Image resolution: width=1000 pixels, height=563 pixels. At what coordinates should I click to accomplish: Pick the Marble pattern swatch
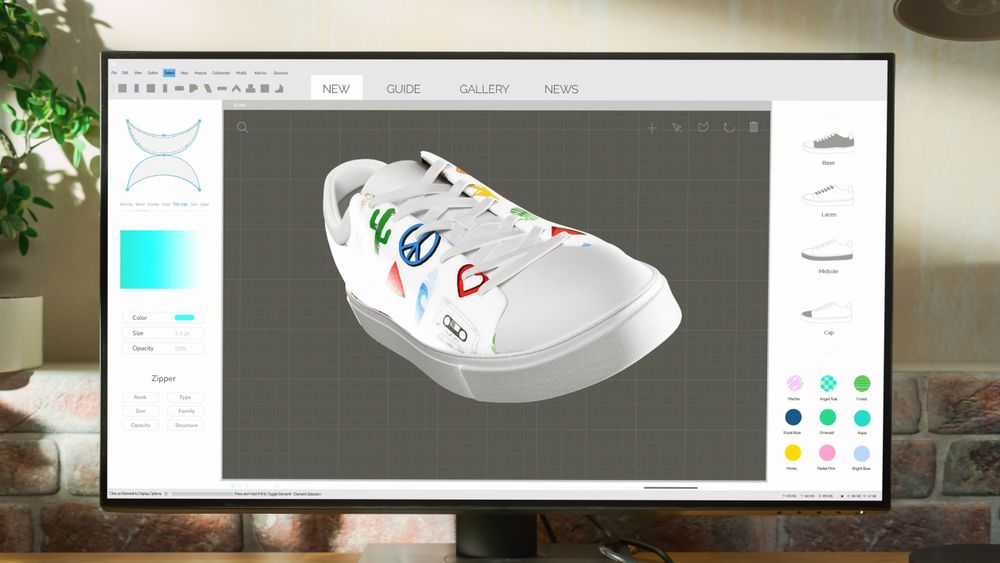click(794, 383)
